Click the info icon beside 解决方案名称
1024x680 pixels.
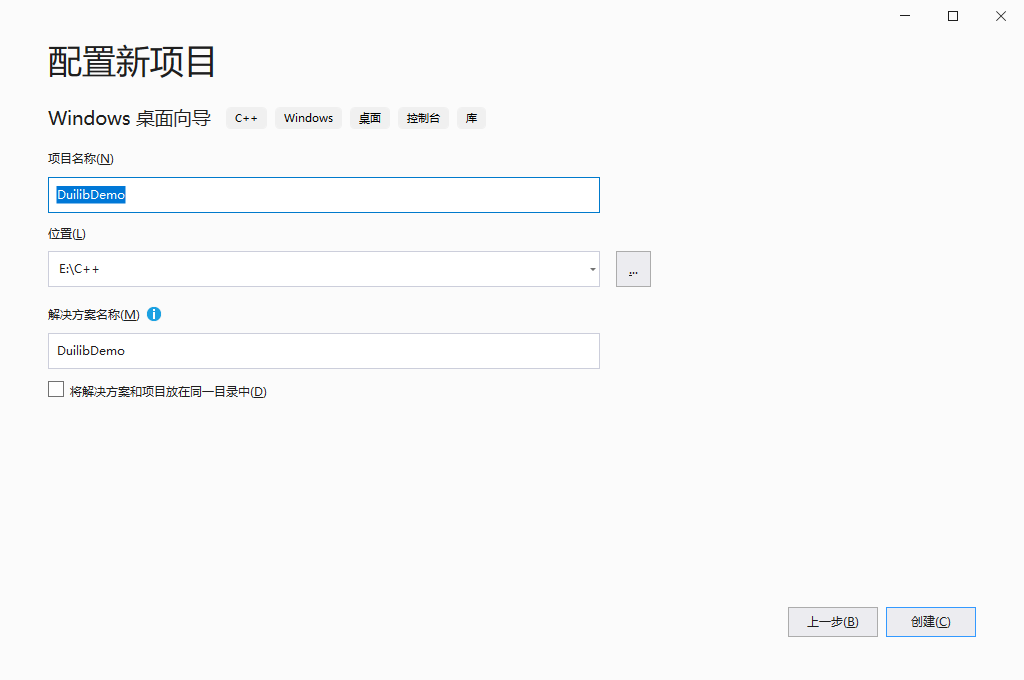(154, 314)
